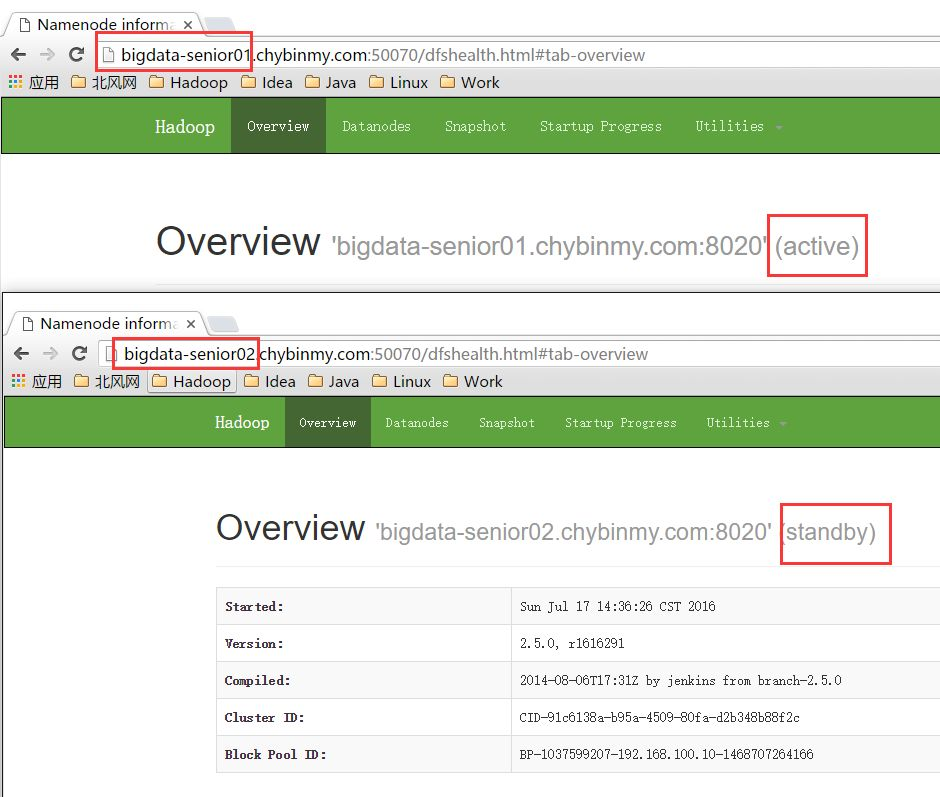Click Hadoop brand link in senior01 page

pyautogui.click(x=185, y=127)
